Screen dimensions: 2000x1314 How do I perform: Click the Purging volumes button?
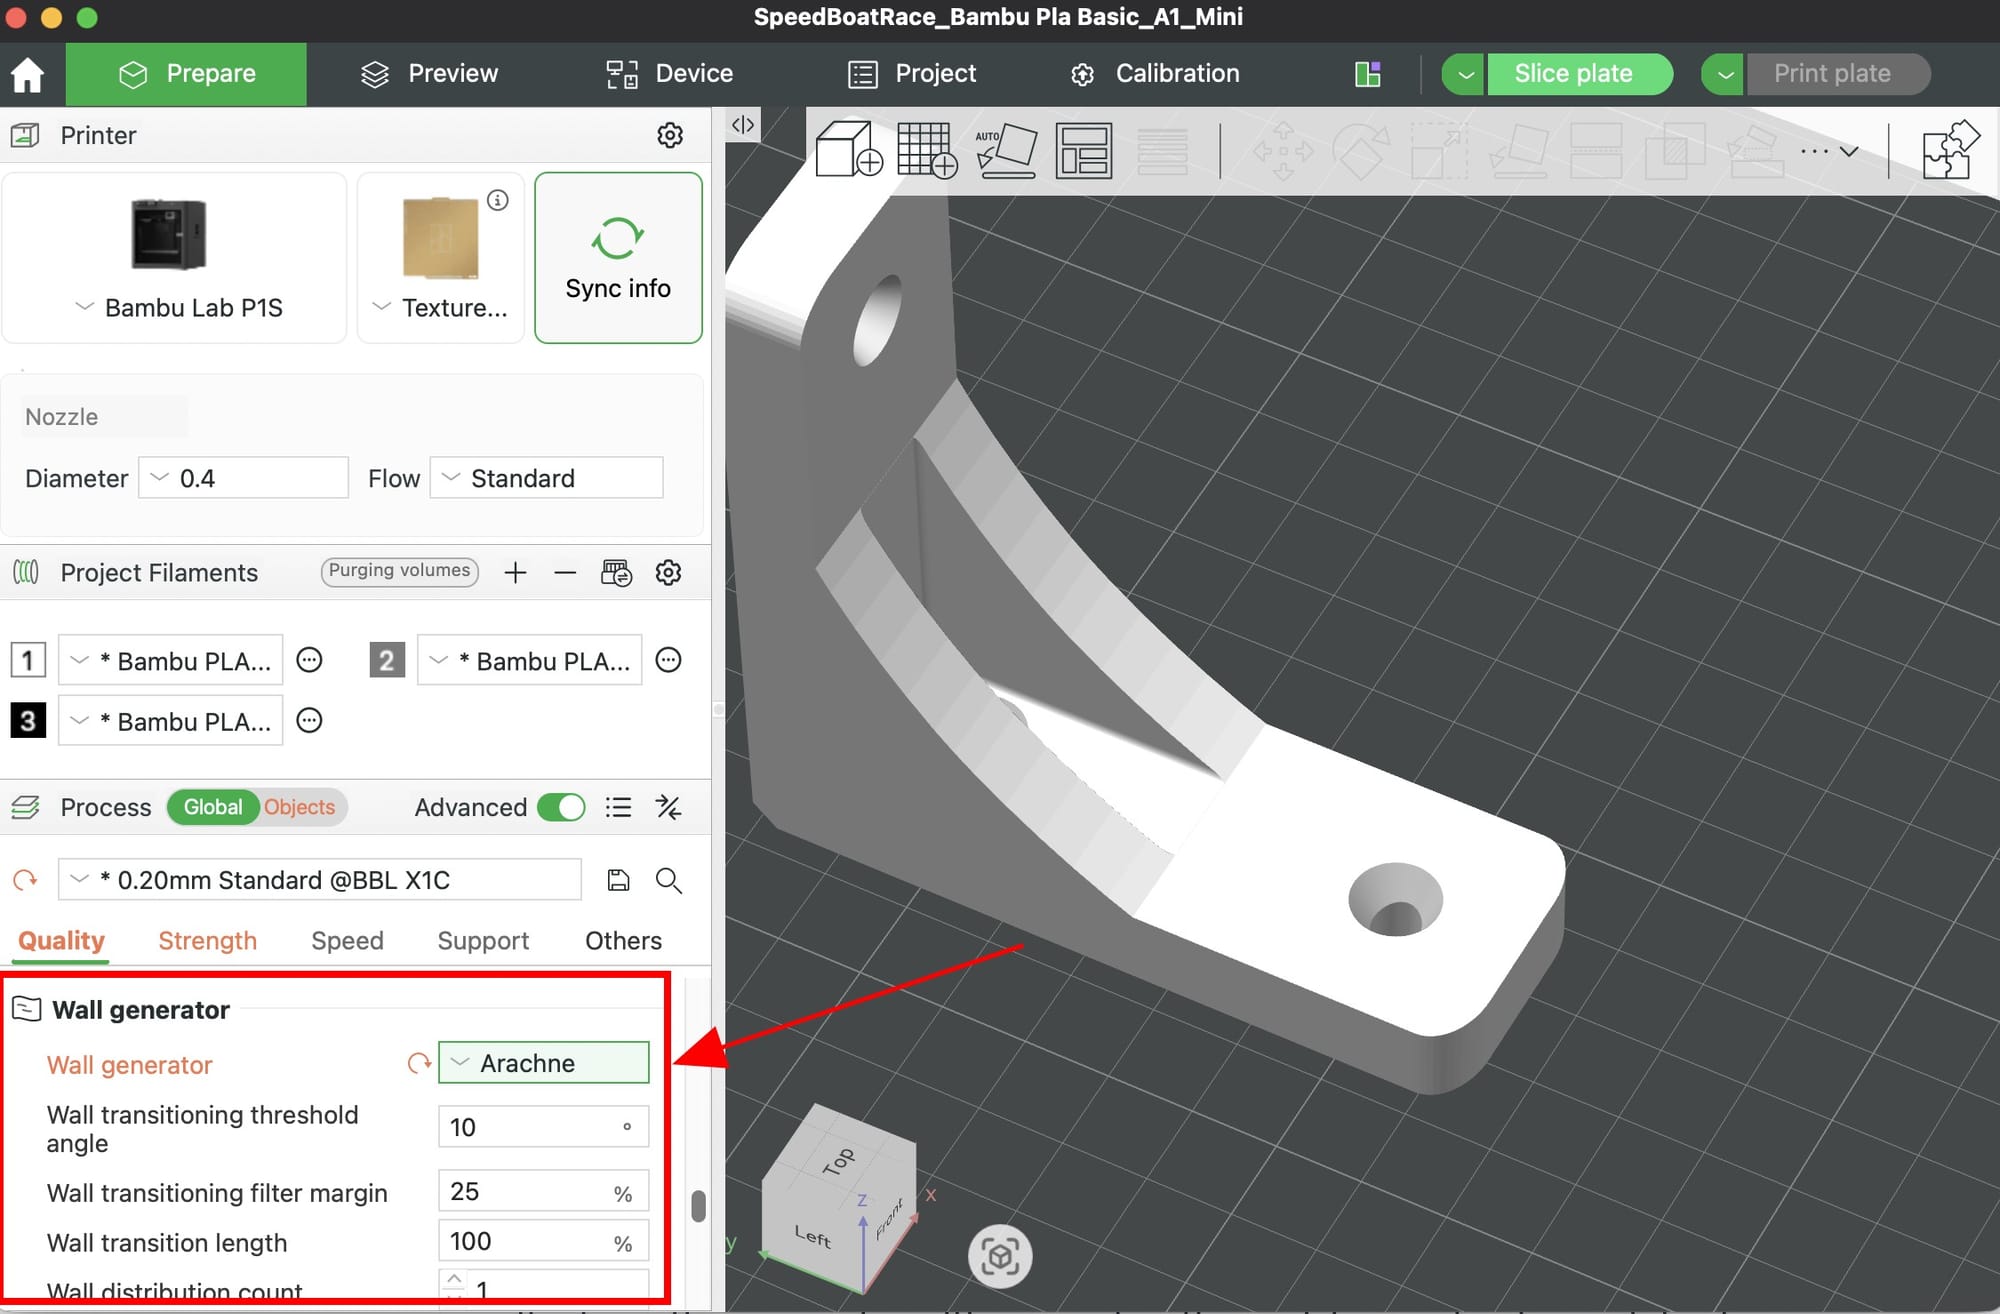coord(399,571)
